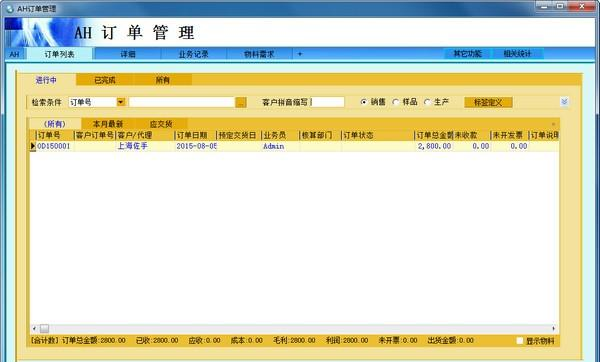Expand the 检索条件 dropdown arrow
This screenshot has height=362, width=600.
coord(121,102)
